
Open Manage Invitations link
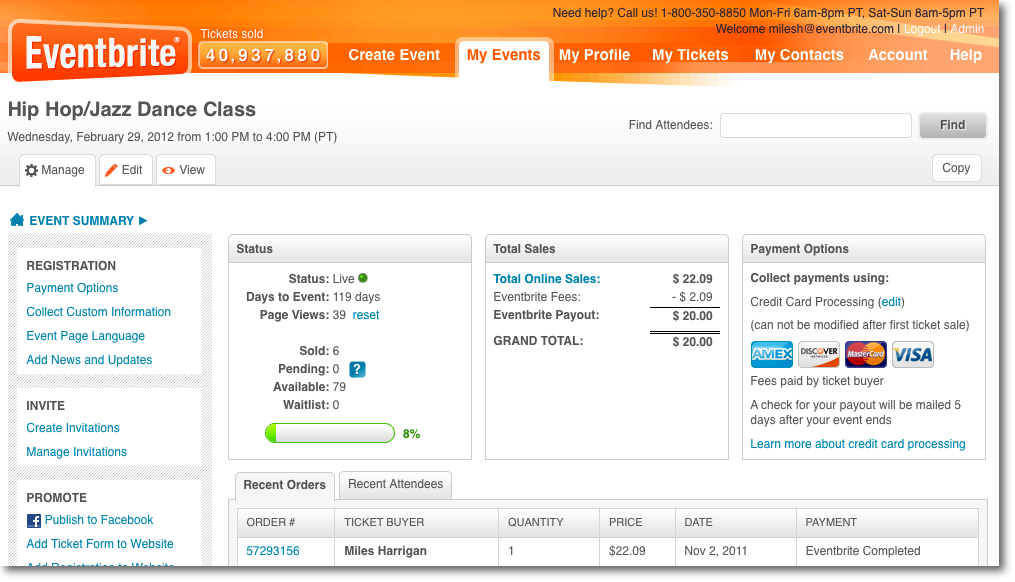coord(76,452)
